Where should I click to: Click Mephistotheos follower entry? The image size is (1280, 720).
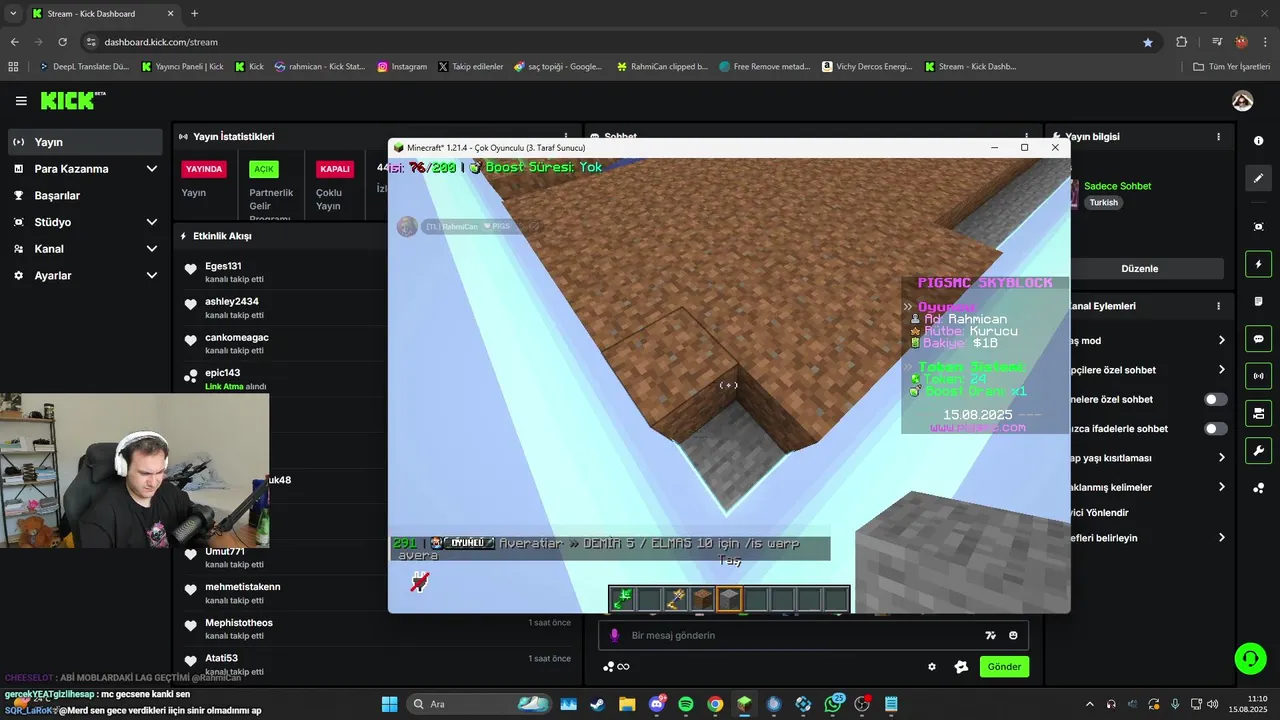(239, 623)
